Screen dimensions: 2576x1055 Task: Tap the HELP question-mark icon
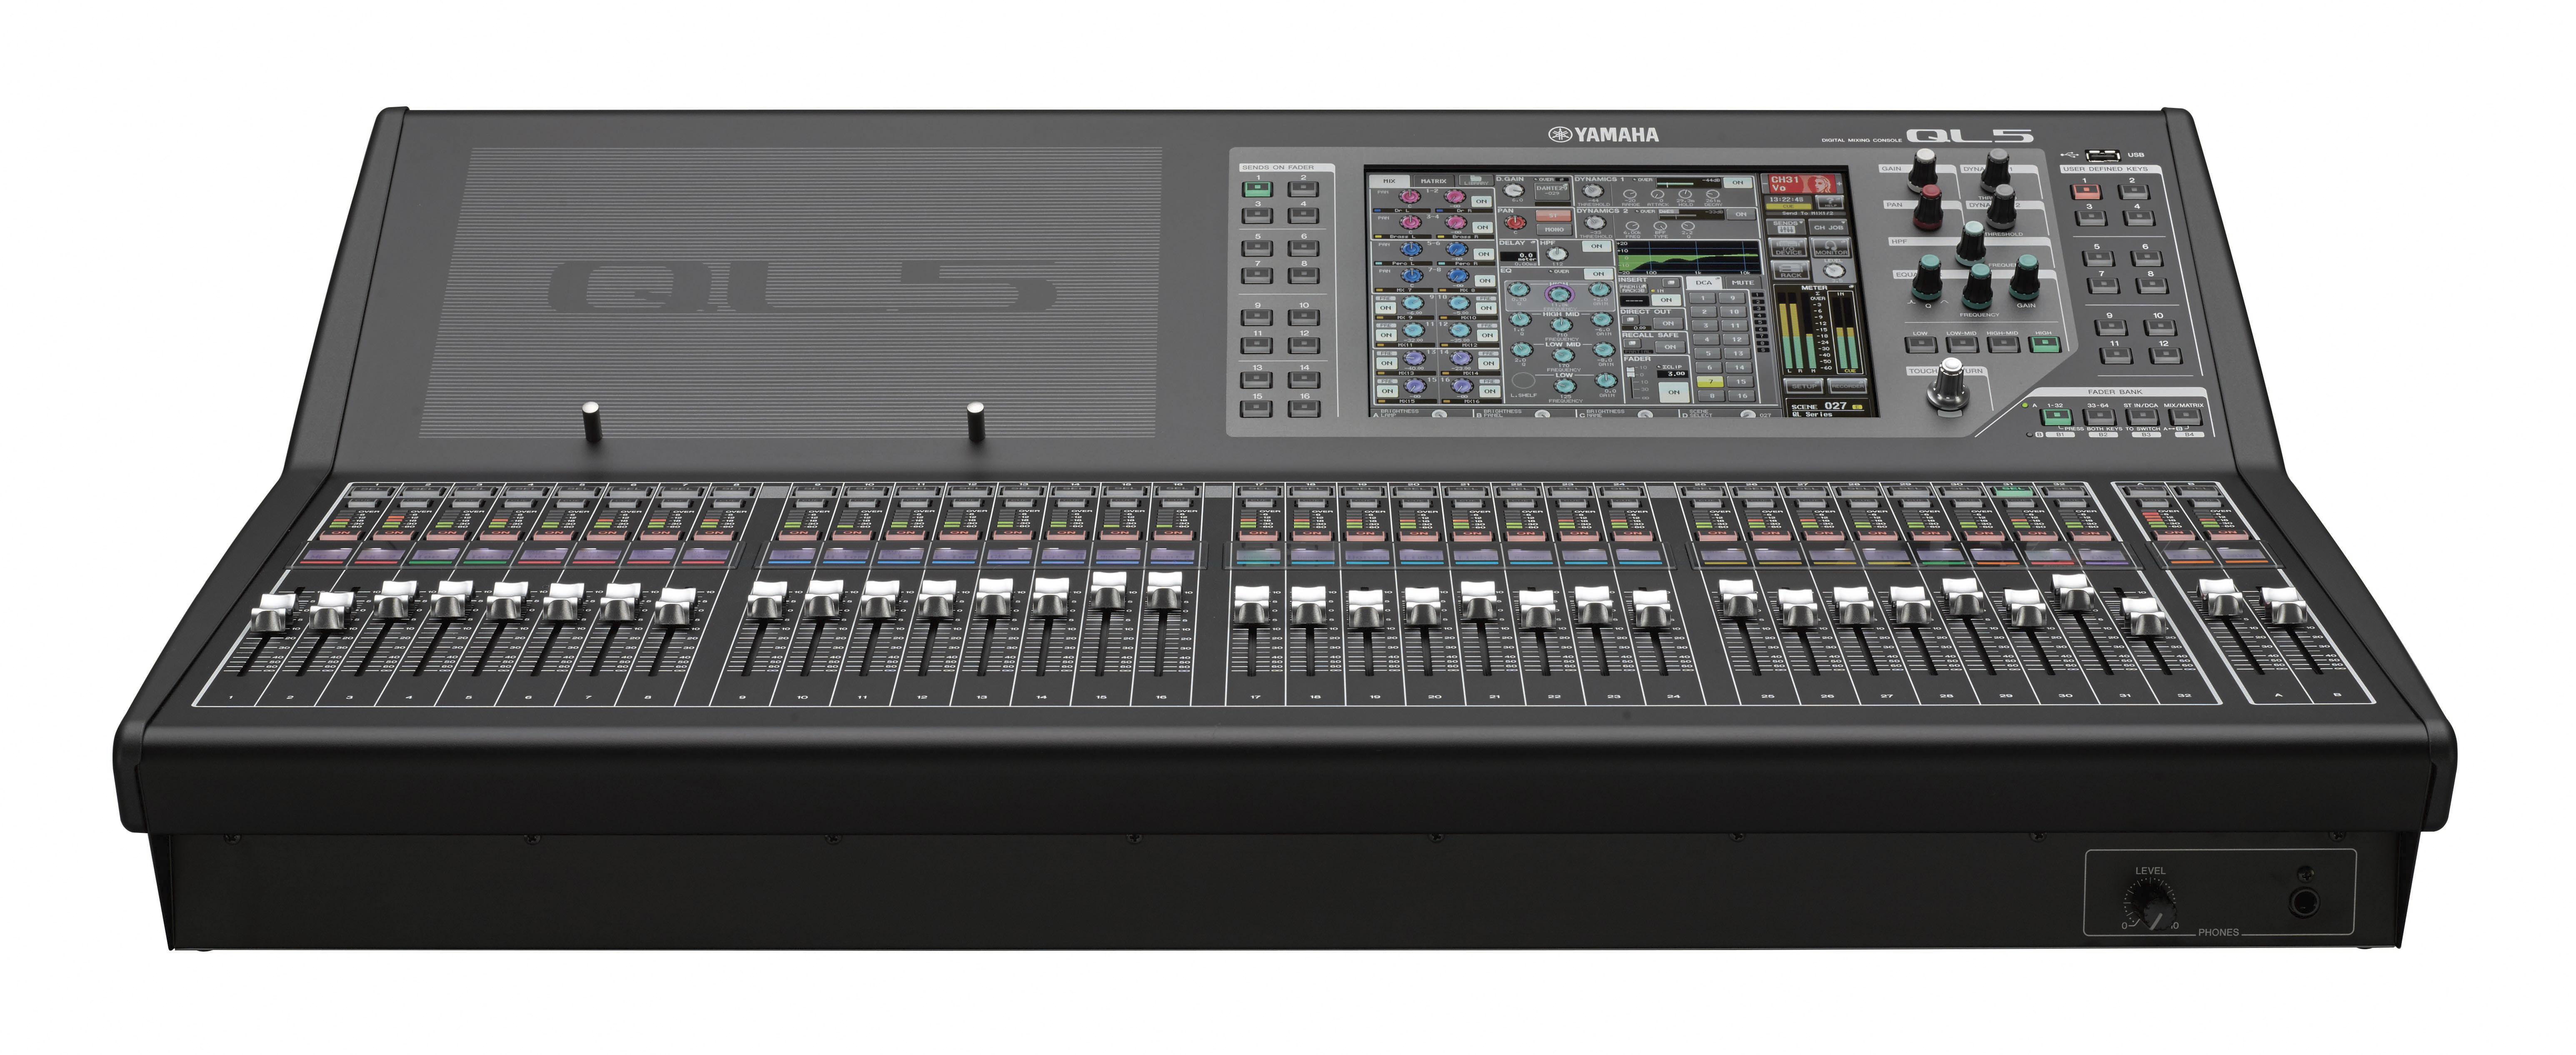click(x=1830, y=202)
